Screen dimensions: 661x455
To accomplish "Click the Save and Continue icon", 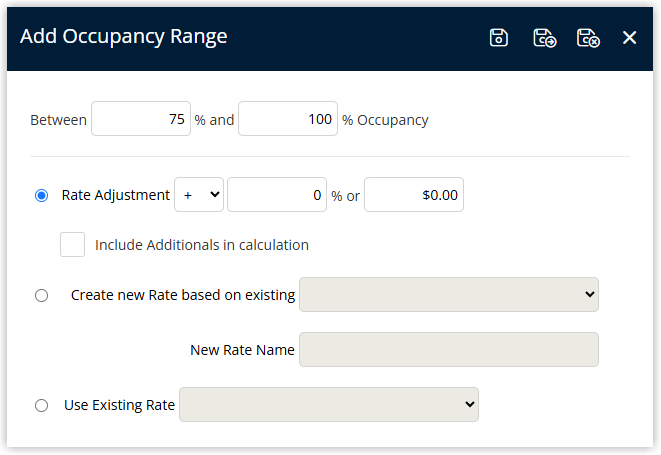I will tap(544, 38).
